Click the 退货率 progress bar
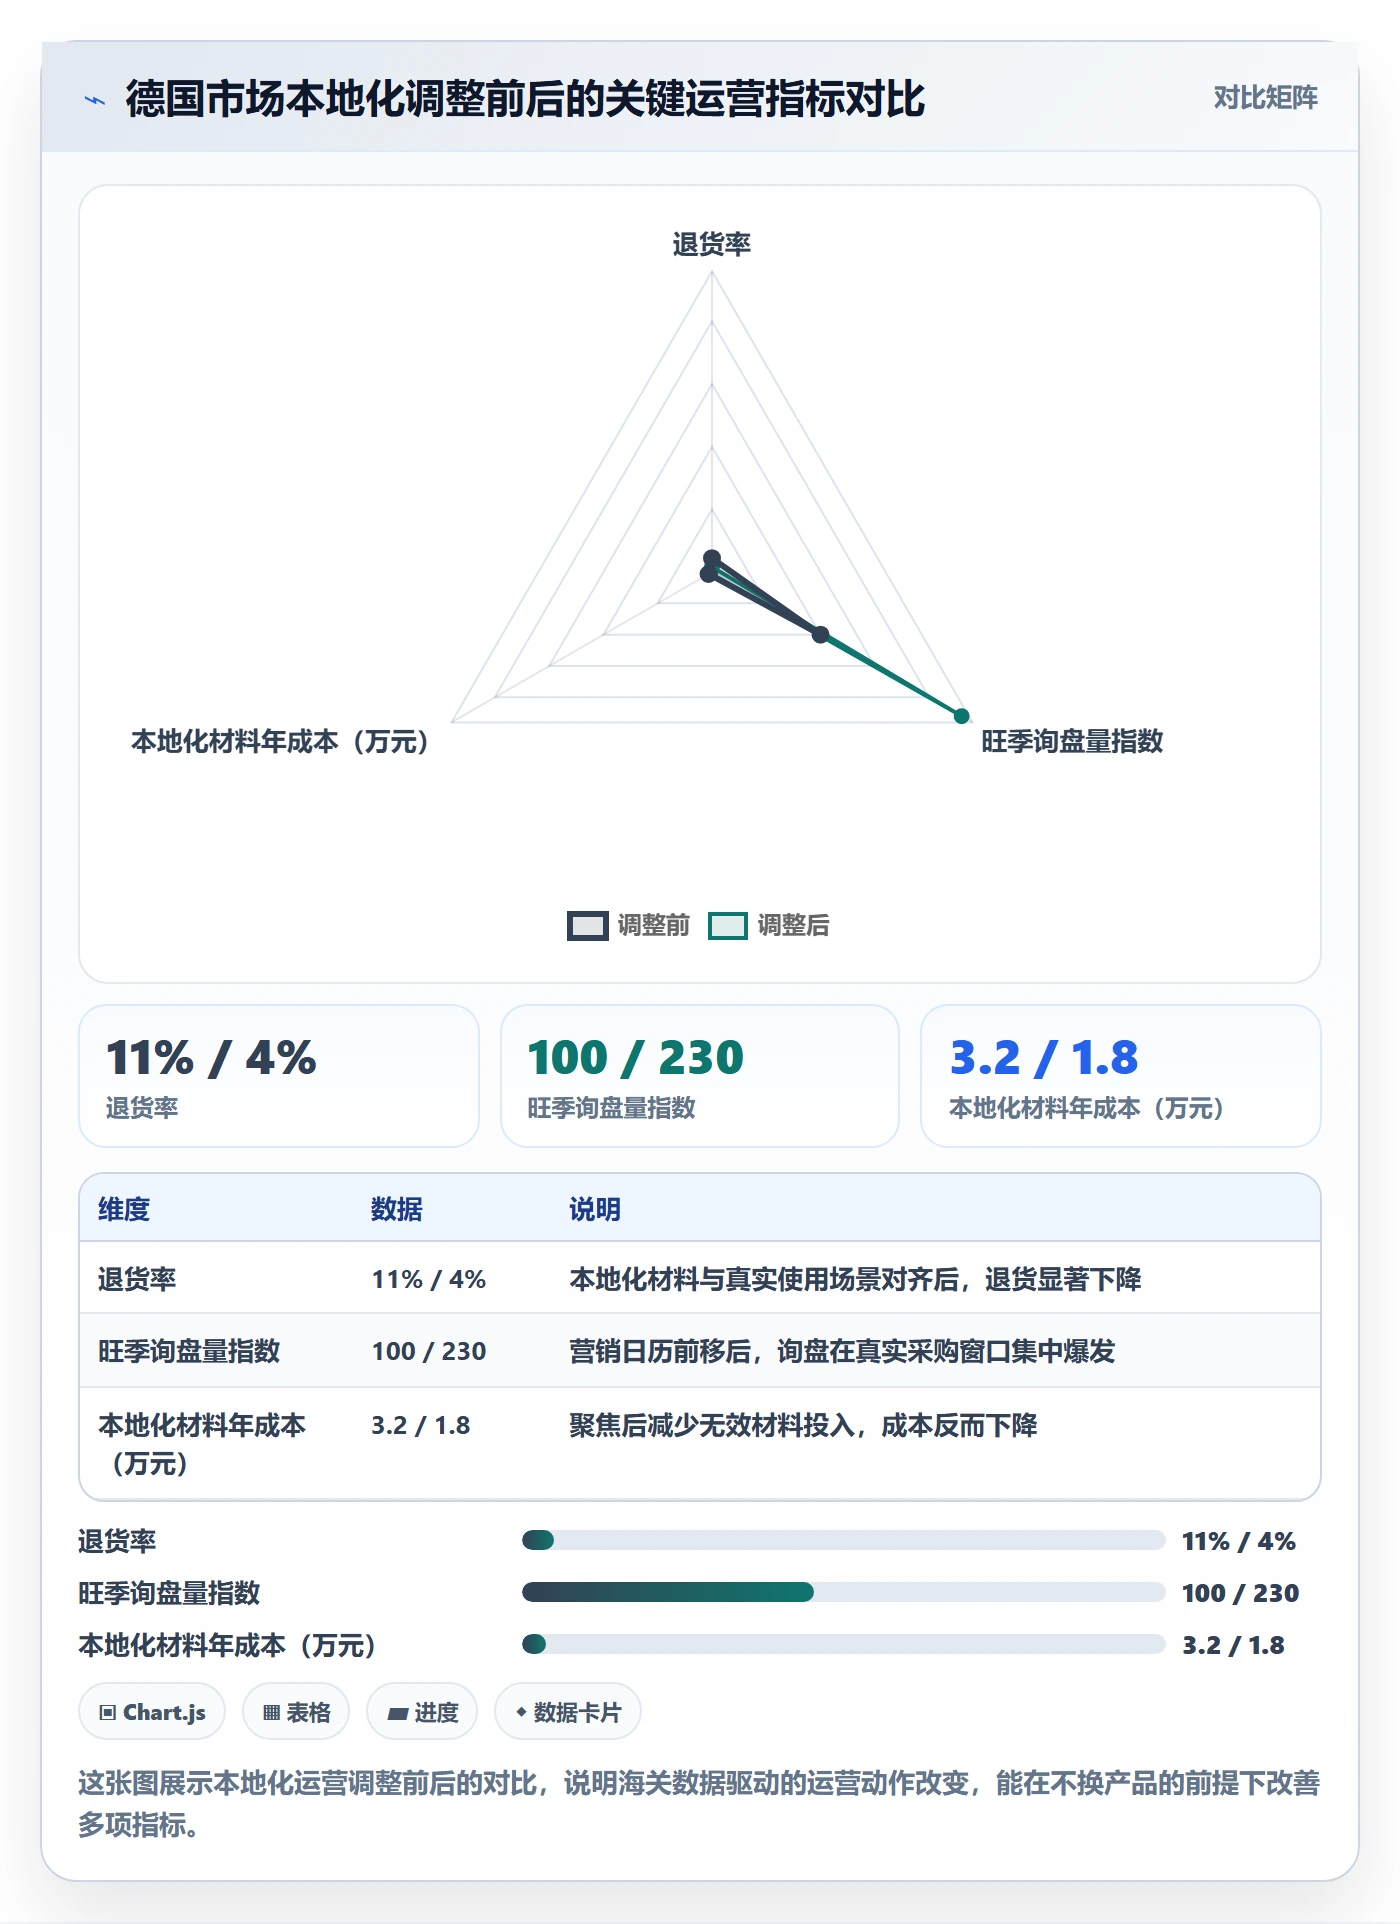The width and height of the screenshot is (1400, 1924). [843, 1540]
